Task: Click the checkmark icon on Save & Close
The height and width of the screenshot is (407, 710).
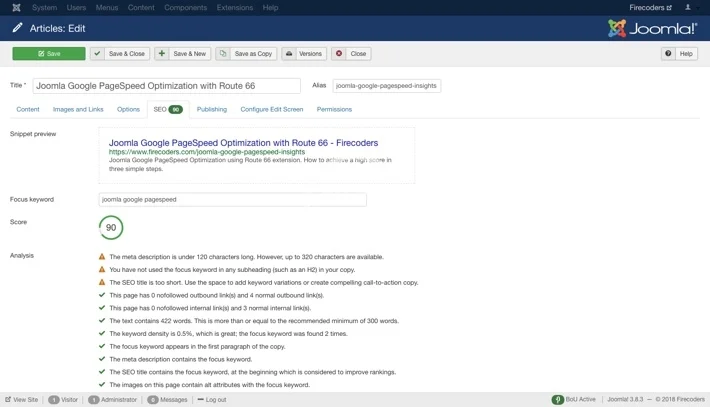Action: (97, 54)
